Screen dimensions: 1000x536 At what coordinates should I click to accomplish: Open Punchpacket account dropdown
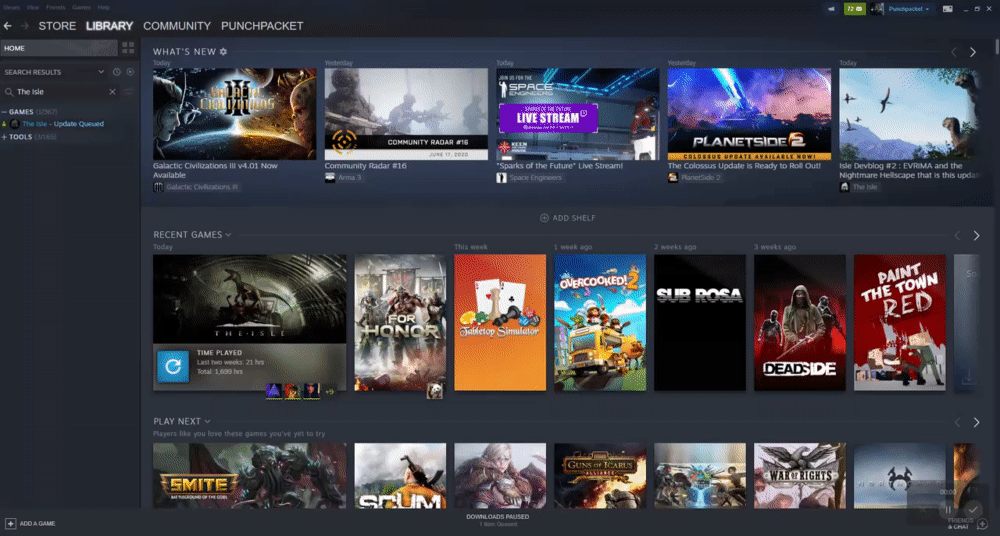click(x=909, y=9)
